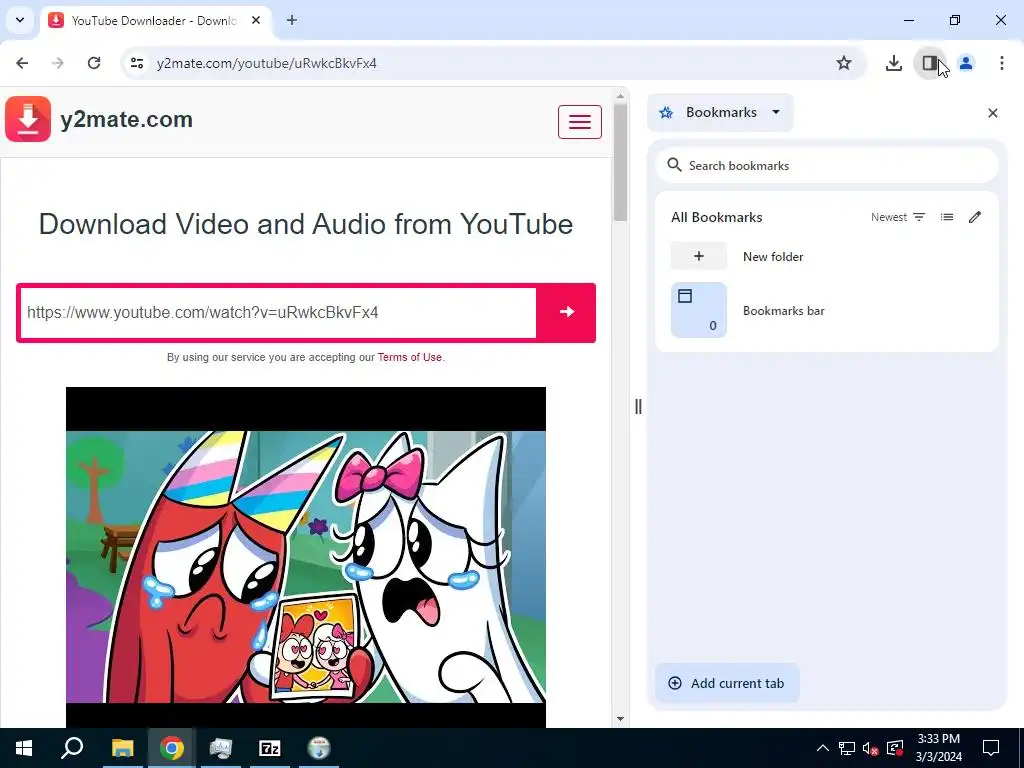Close the Bookmarks side panel
This screenshot has width=1024, height=768.
(x=993, y=113)
